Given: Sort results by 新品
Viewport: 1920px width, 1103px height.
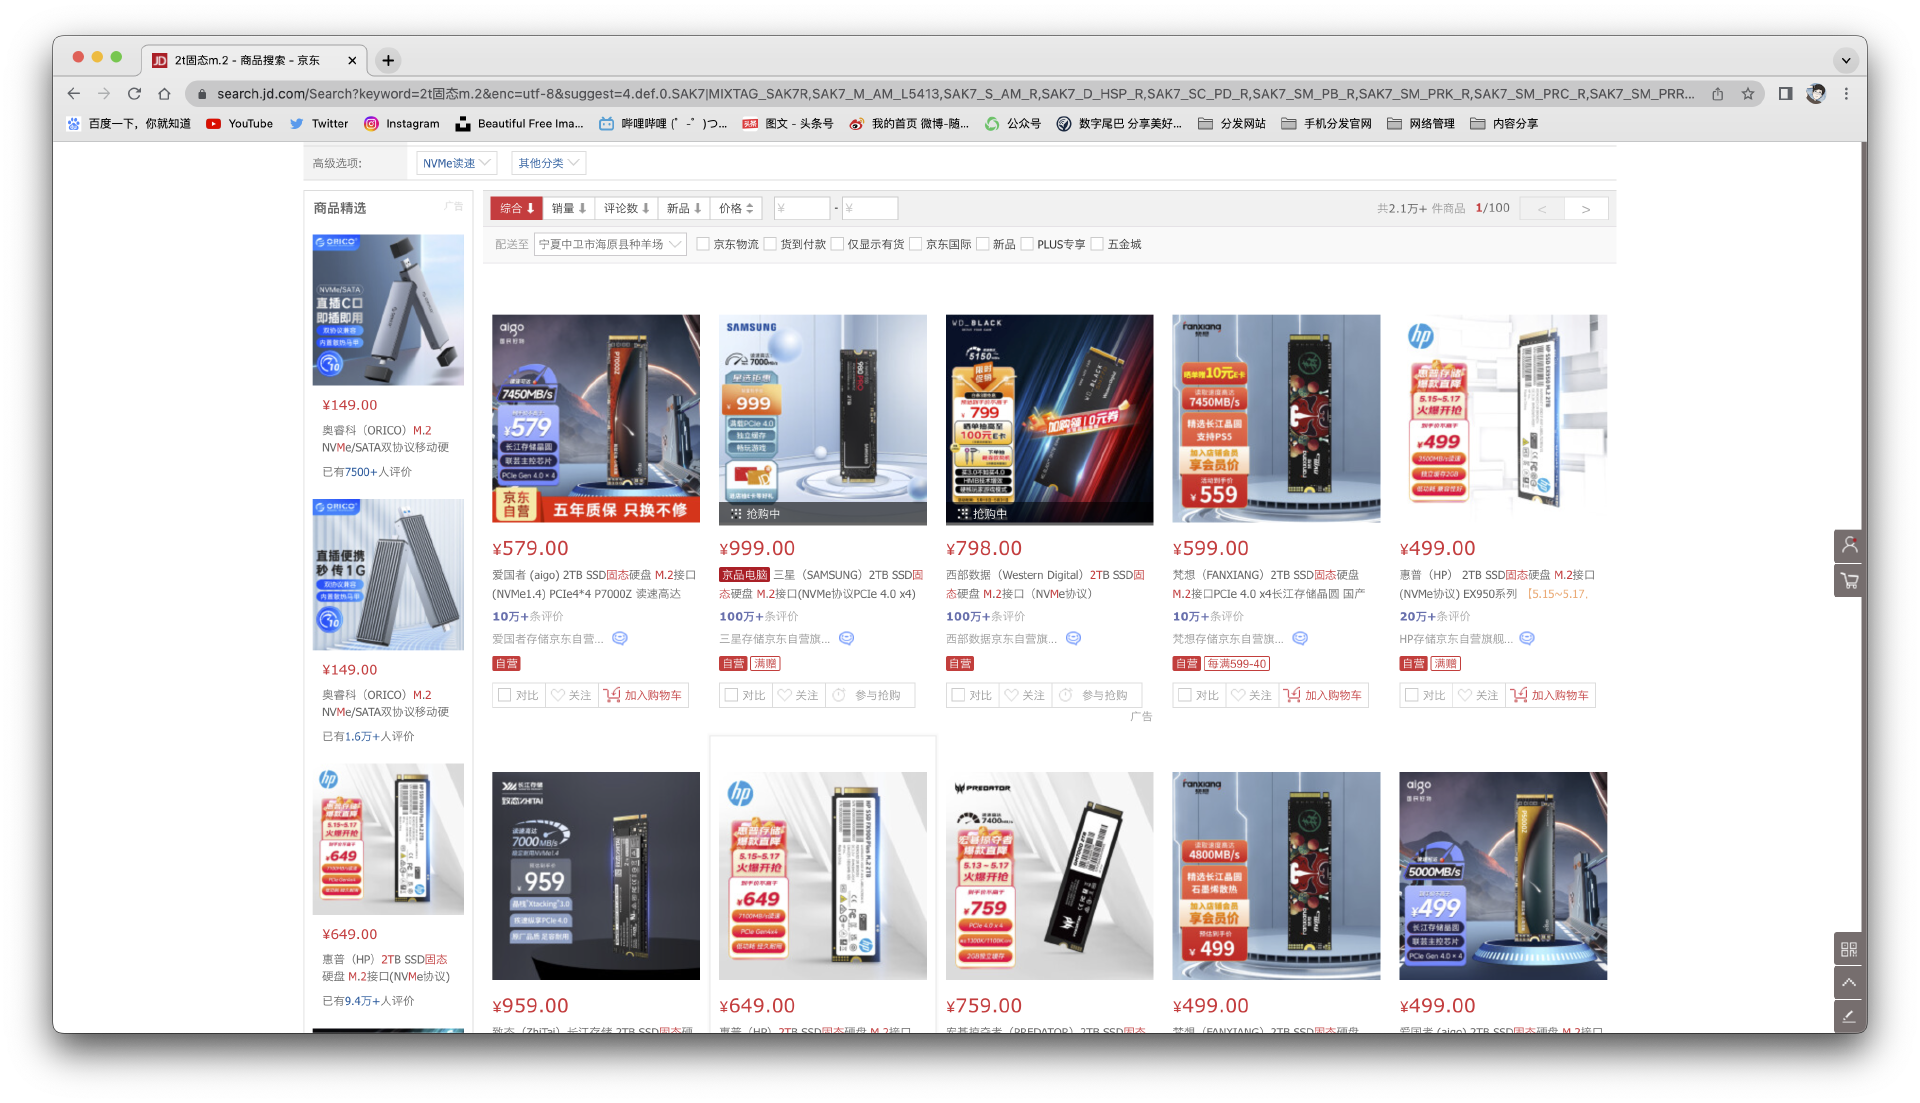Looking at the screenshot, I should 685,209.
